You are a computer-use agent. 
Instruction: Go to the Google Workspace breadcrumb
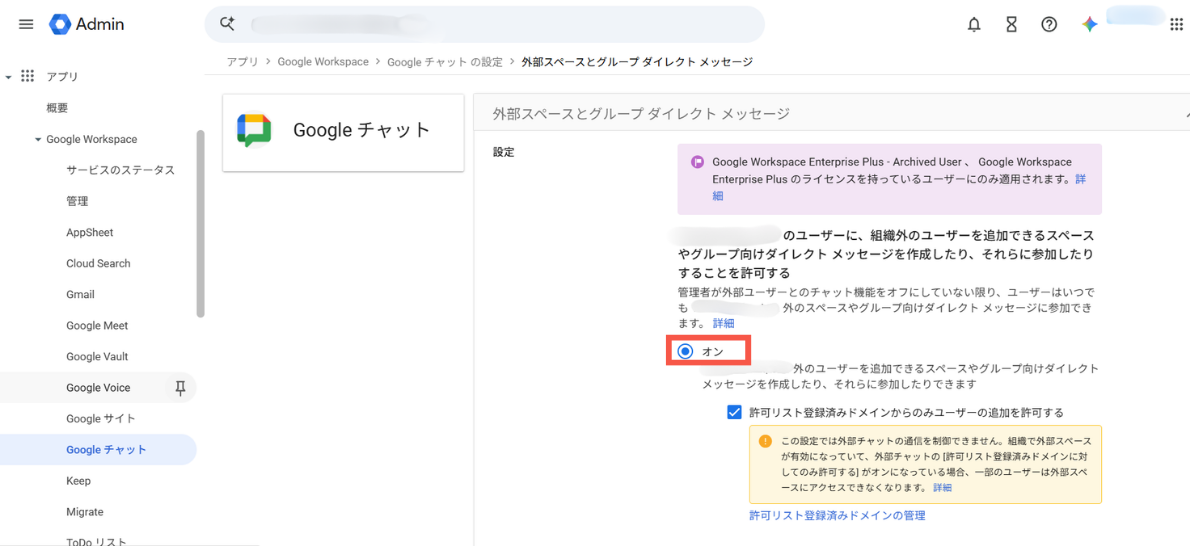click(x=323, y=62)
